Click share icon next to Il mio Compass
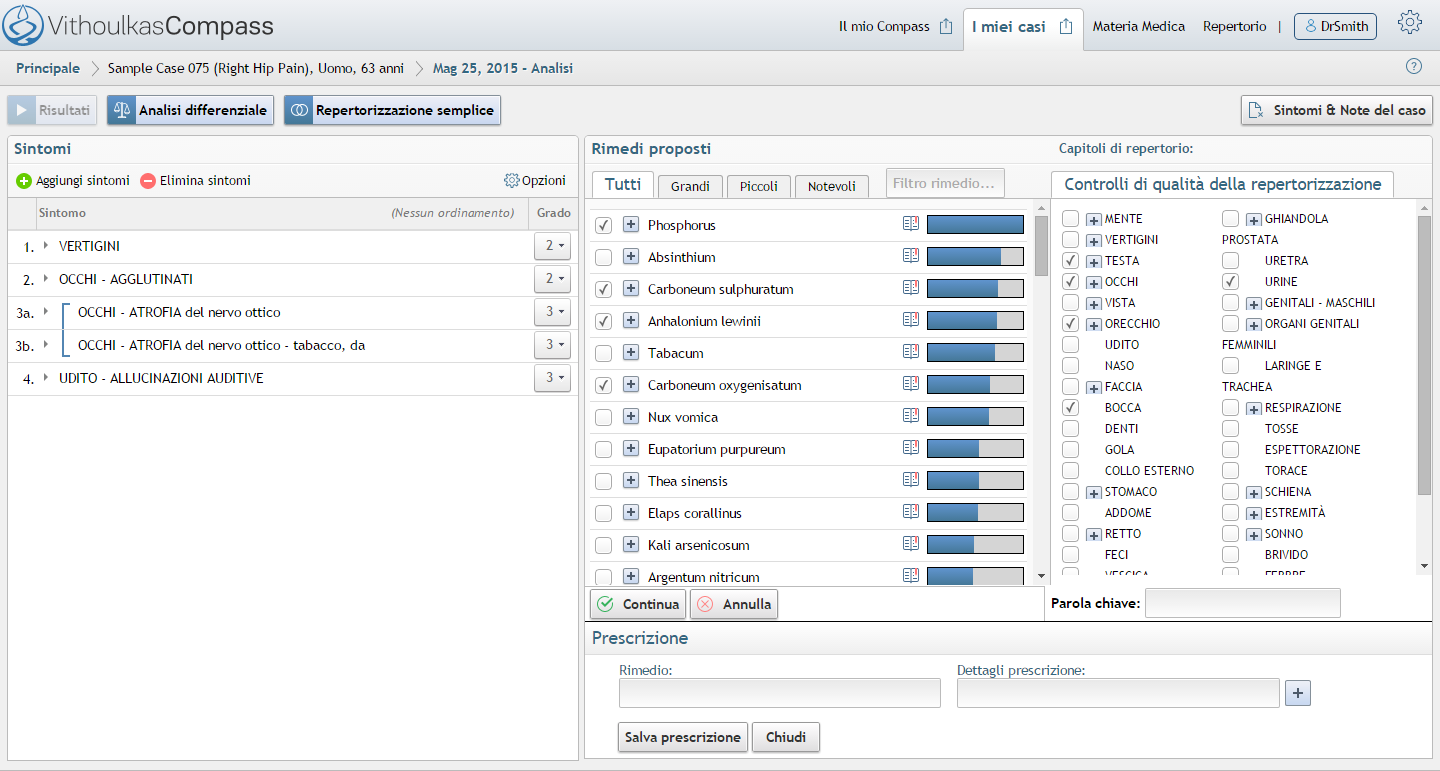Screen dimensions: 1440x771 pos(946,27)
